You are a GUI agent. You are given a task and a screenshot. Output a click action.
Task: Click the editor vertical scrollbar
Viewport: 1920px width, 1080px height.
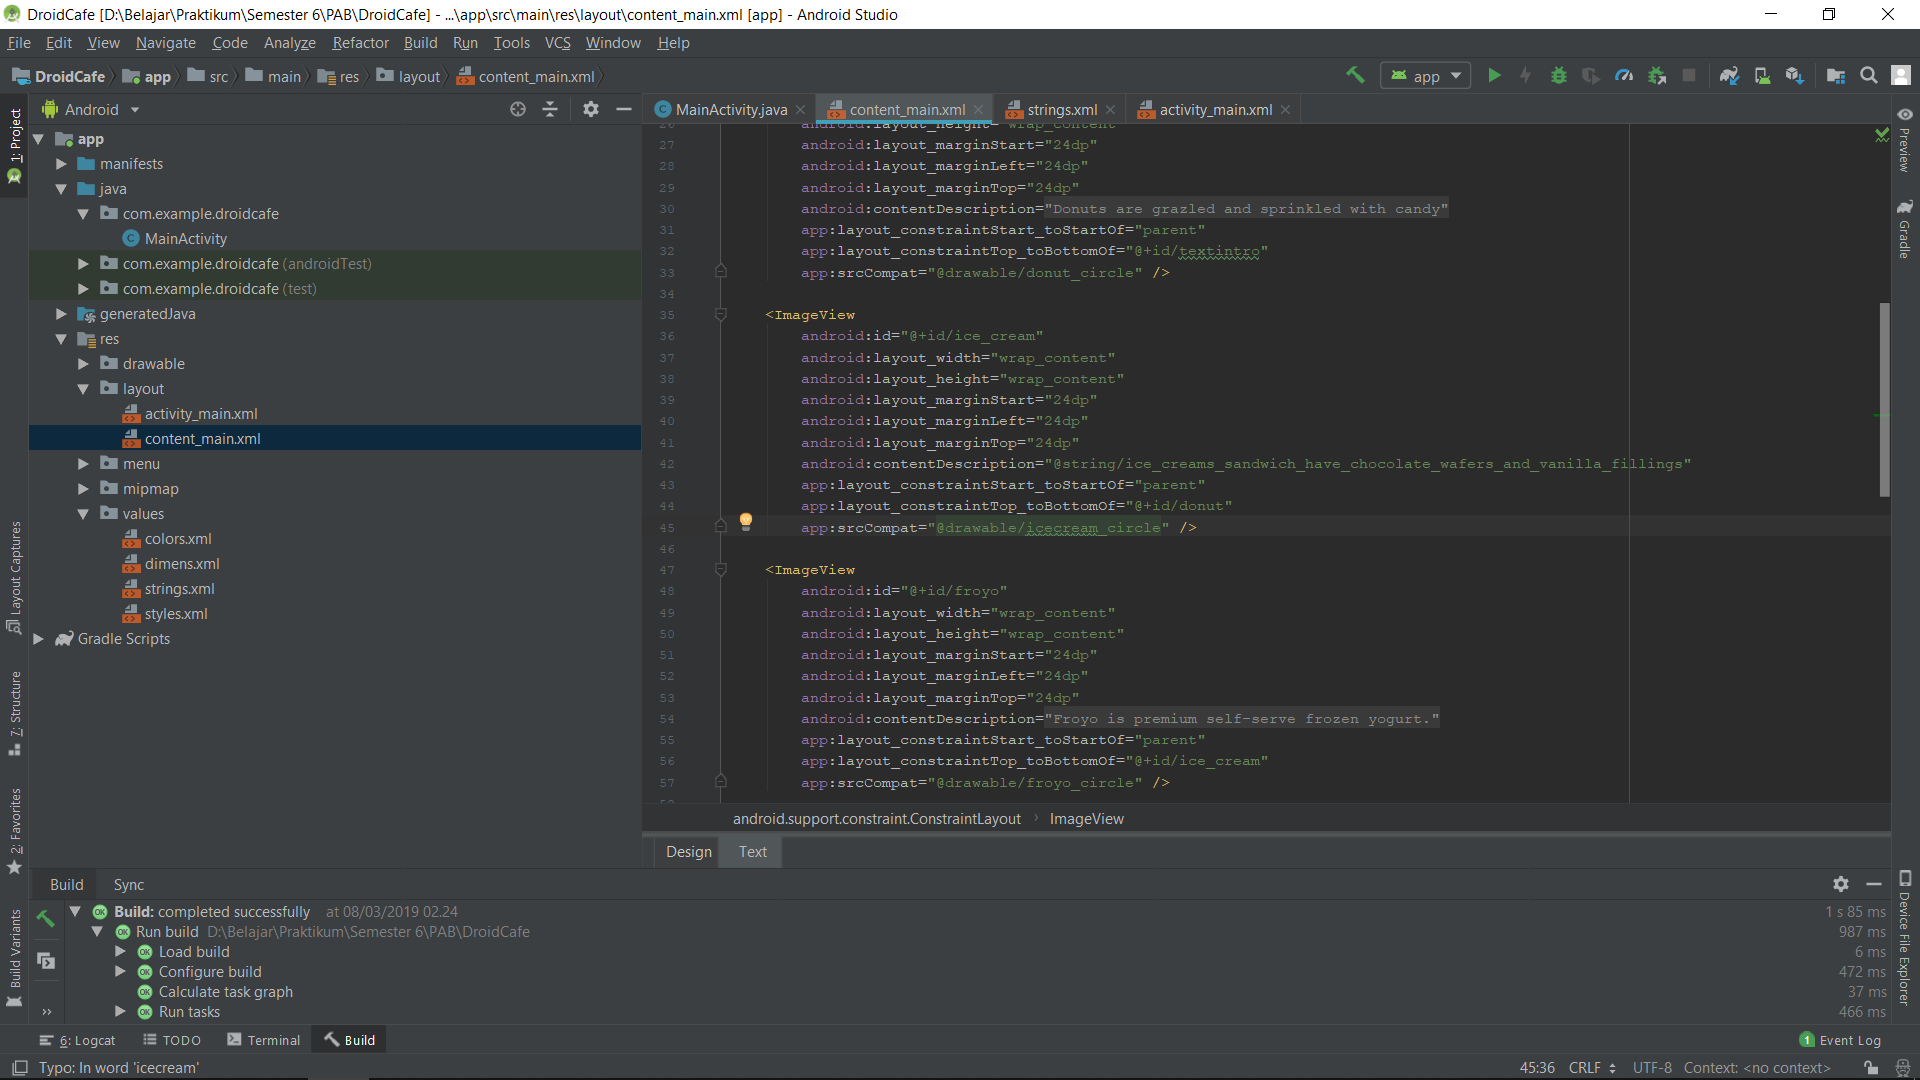(x=1884, y=400)
